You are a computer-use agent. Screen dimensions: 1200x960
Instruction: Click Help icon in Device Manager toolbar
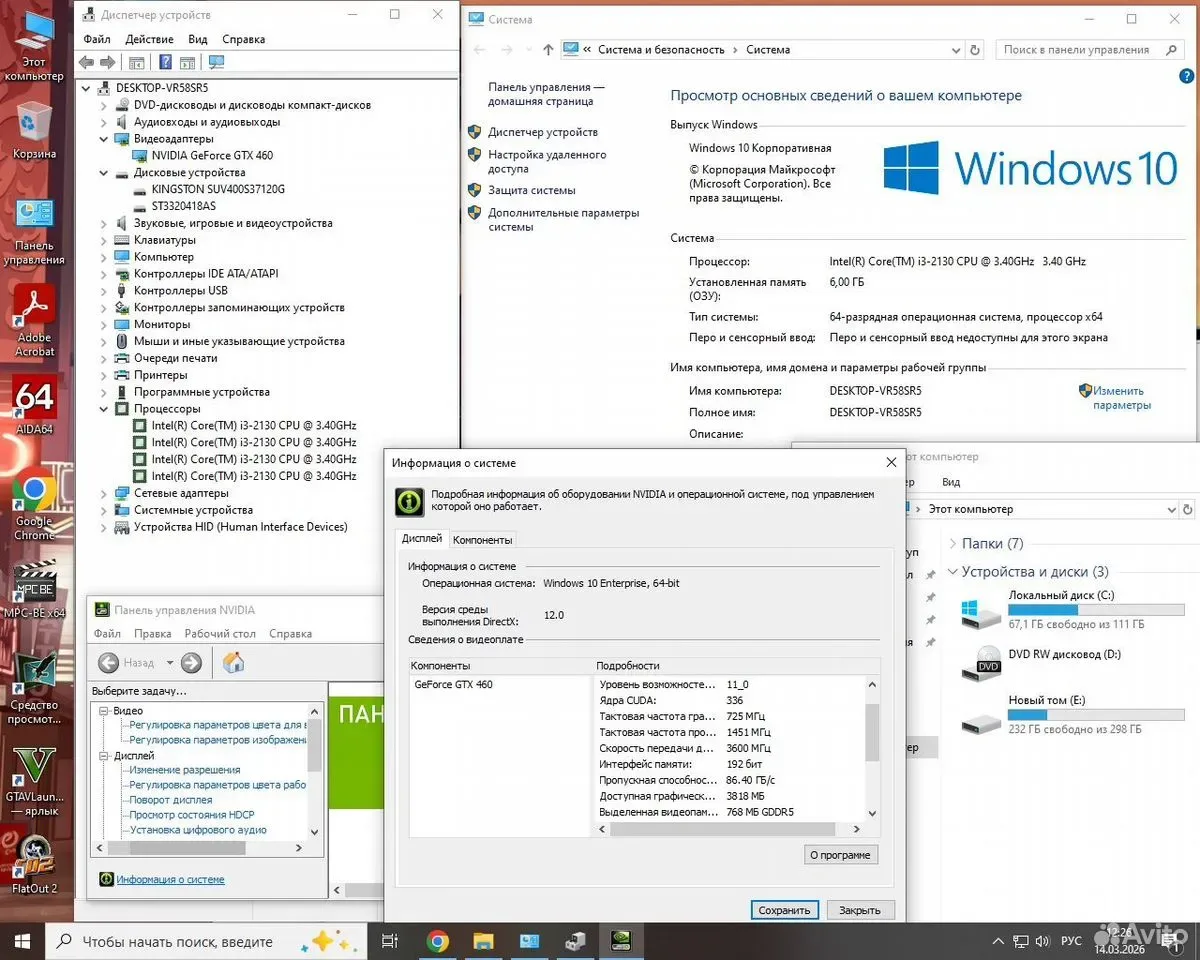165,62
